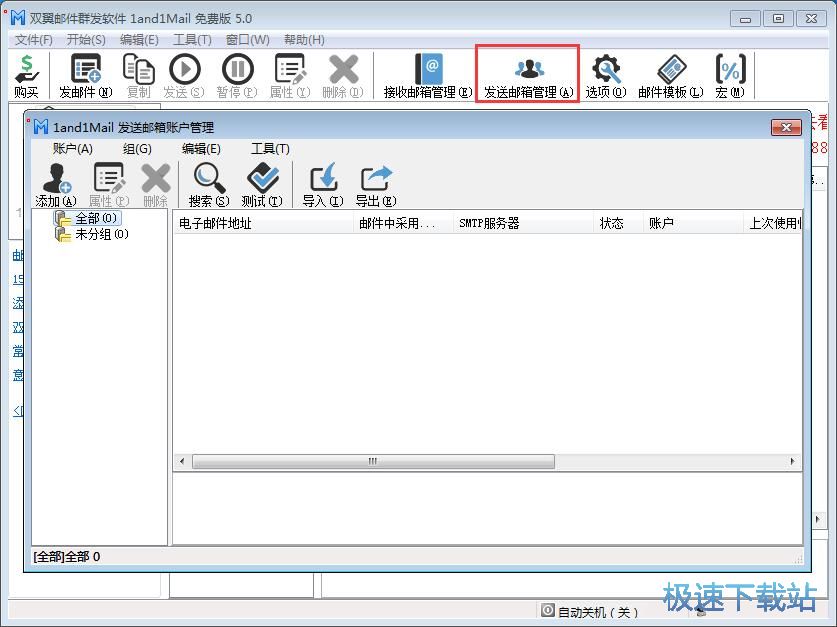This screenshot has height=627, width=837.
Task: Select the 未分组 (0) tree folder
Action: [101, 234]
